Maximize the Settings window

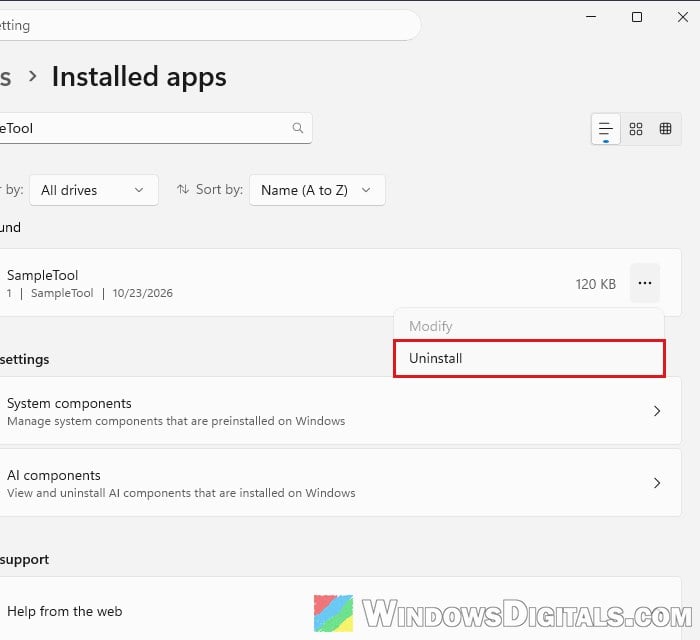(x=637, y=17)
